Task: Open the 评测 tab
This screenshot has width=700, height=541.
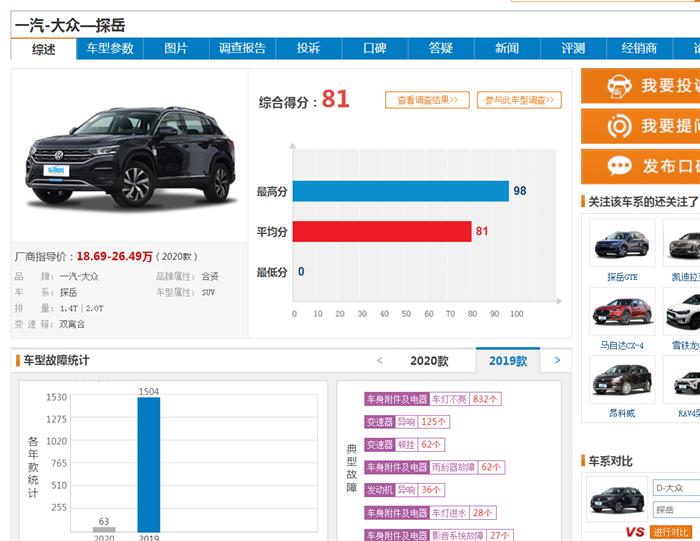Action: [x=573, y=49]
